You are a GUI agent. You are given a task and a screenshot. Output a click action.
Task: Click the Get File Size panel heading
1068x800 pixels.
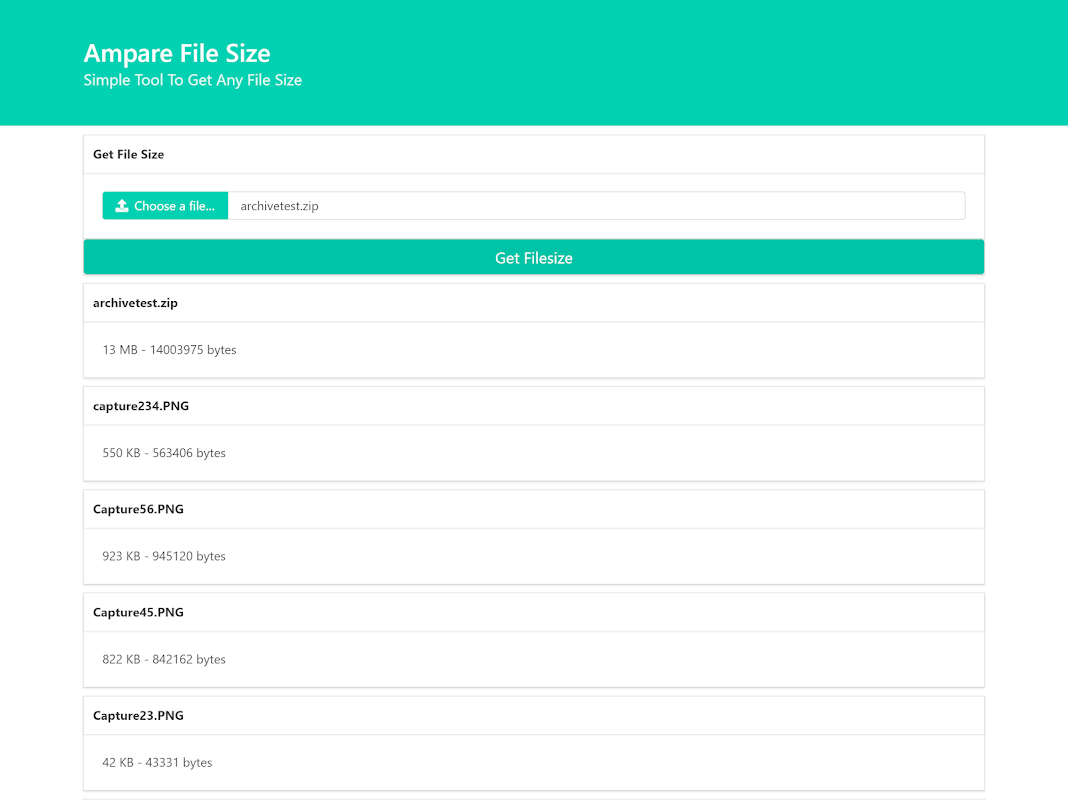coord(129,155)
